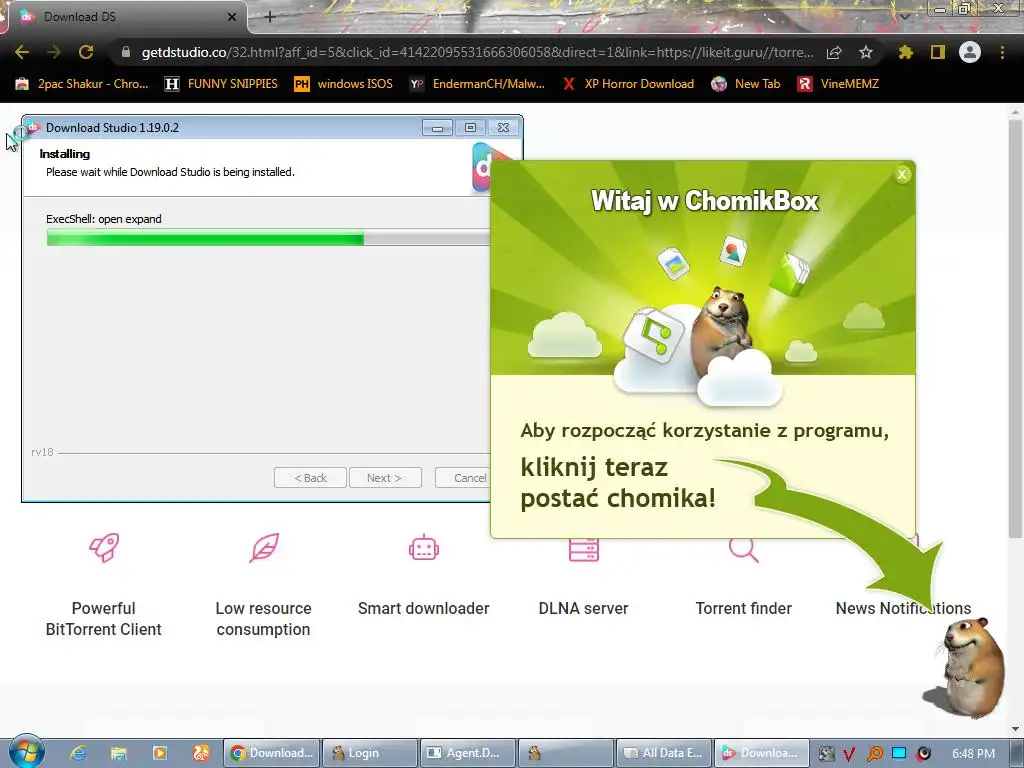Click the address bar URL field

tap(477, 52)
